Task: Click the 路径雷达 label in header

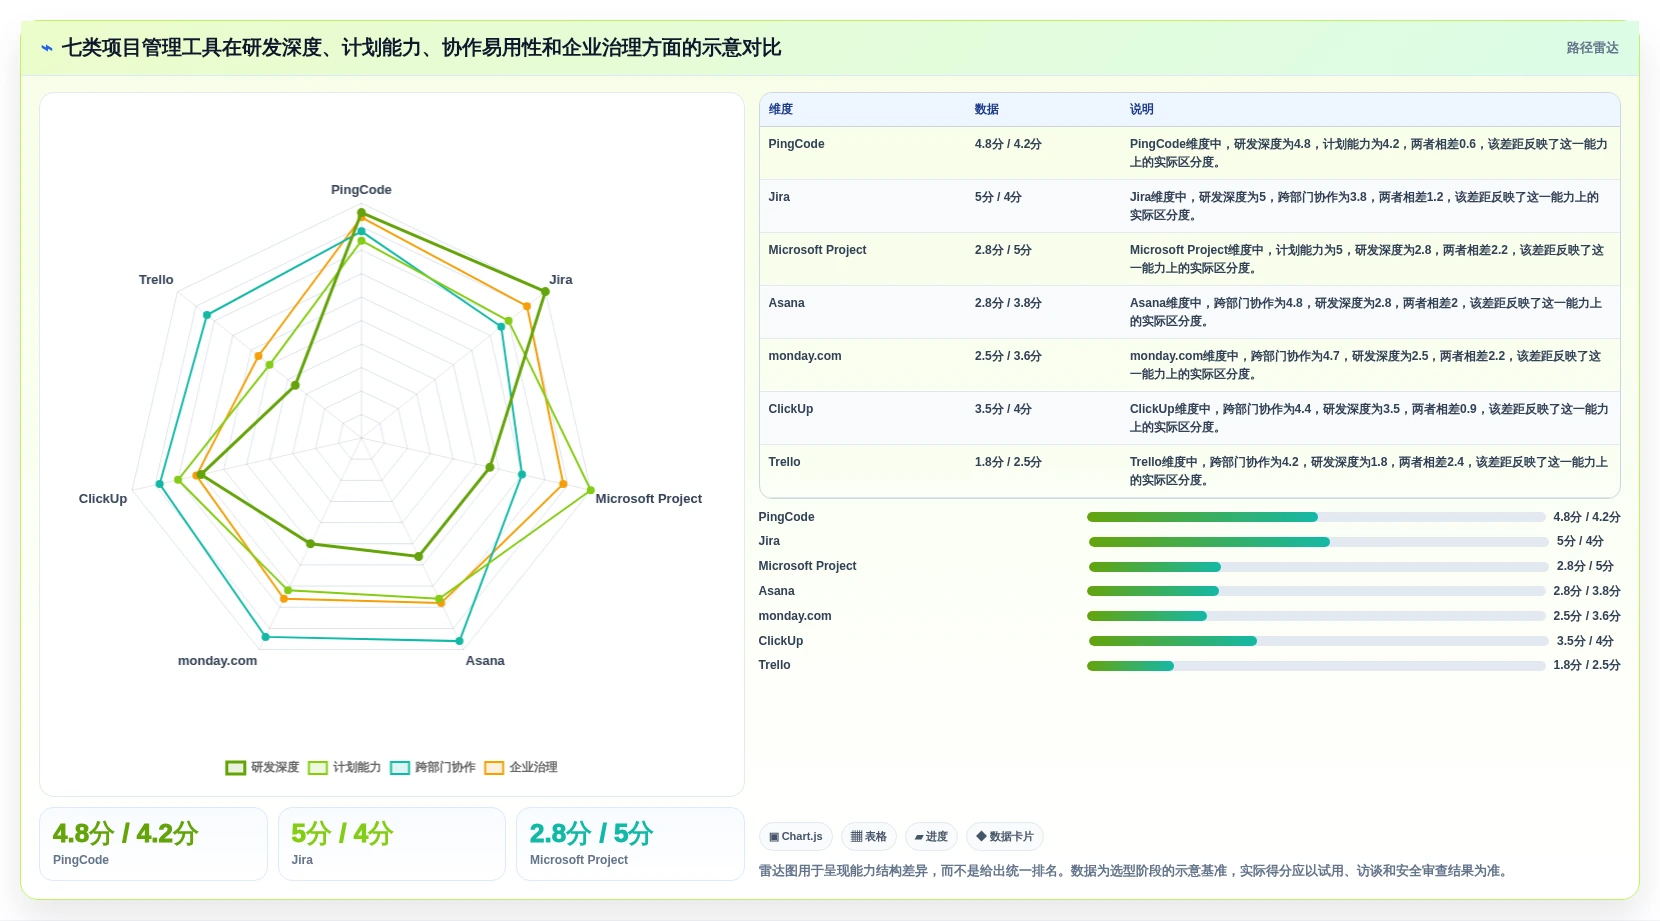Action: (1592, 48)
